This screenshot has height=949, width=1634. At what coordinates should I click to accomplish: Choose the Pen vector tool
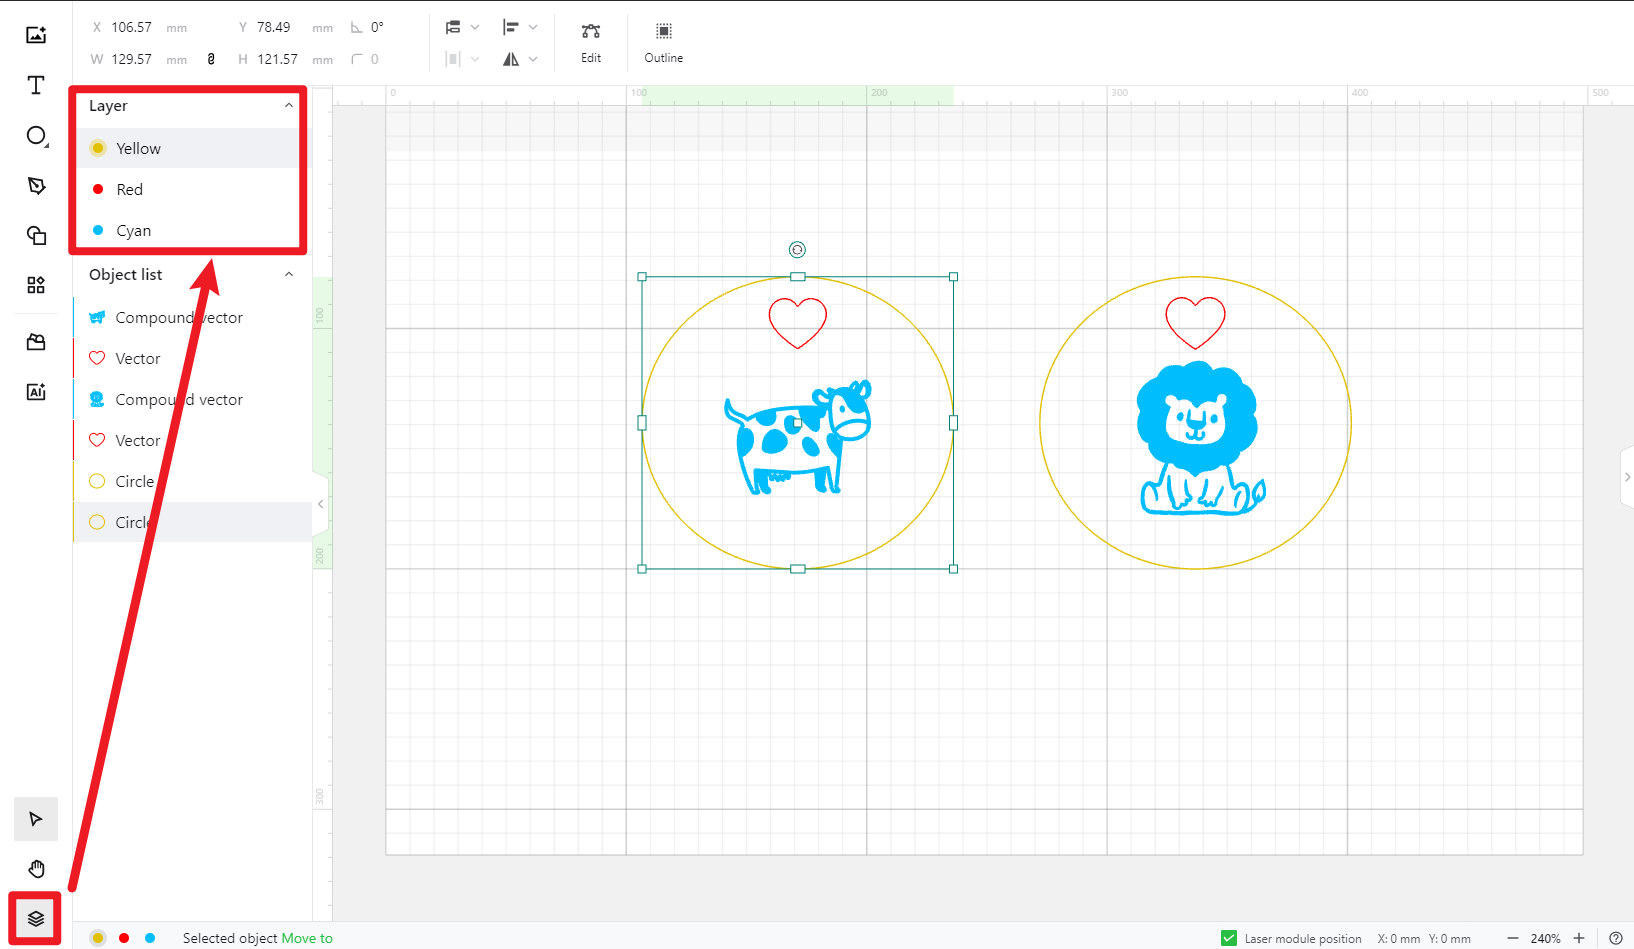[x=36, y=185]
